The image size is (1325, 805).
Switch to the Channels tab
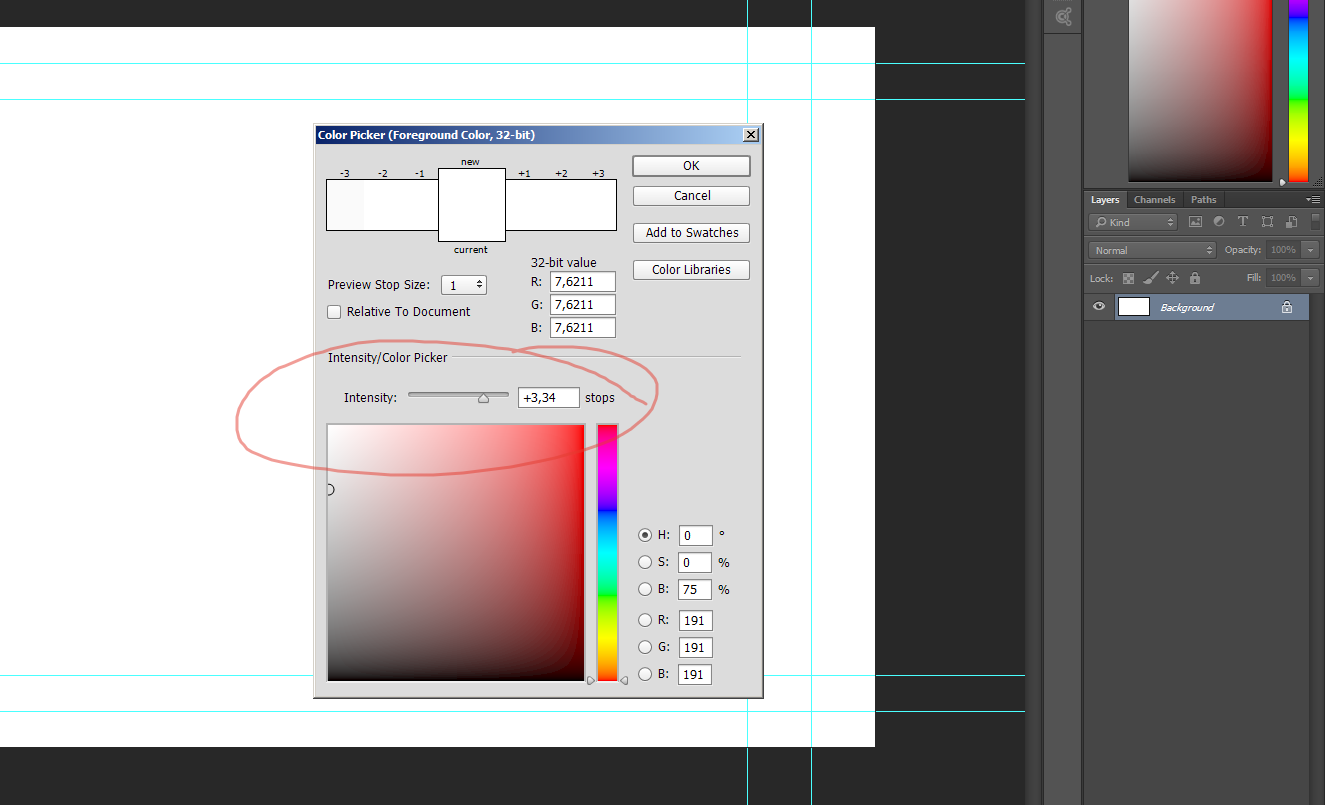coord(1155,199)
